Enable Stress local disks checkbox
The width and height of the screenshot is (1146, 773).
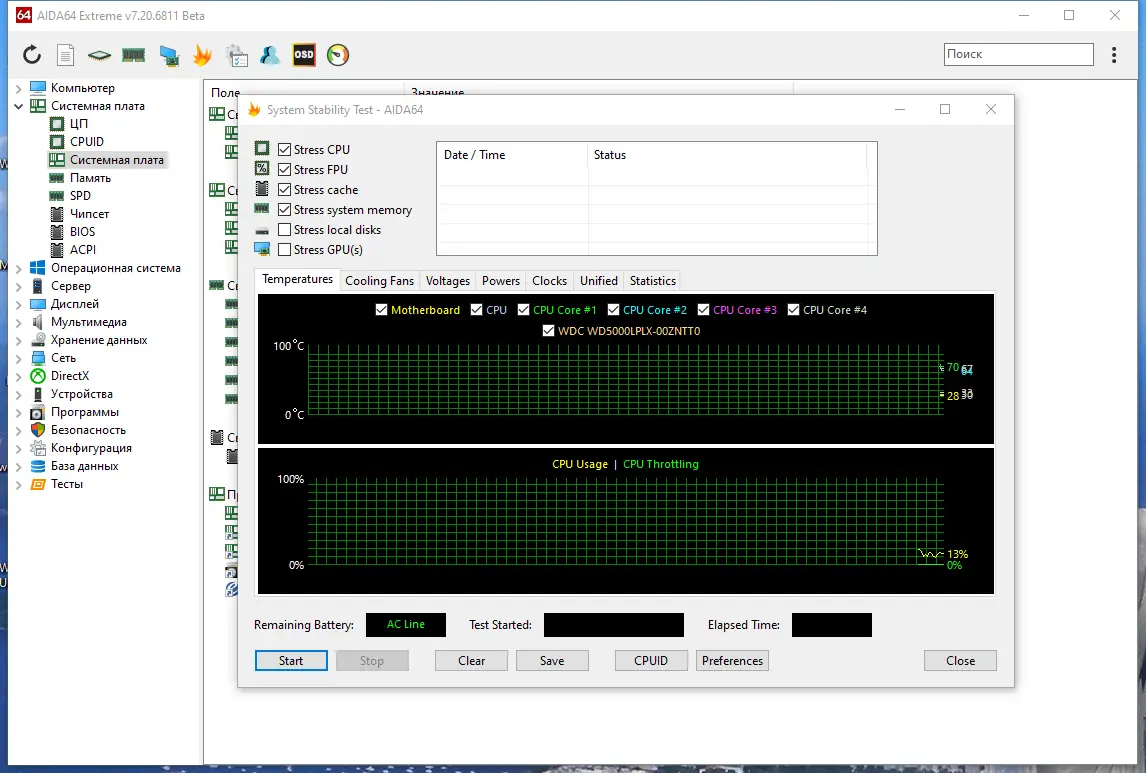pos(284,229)
